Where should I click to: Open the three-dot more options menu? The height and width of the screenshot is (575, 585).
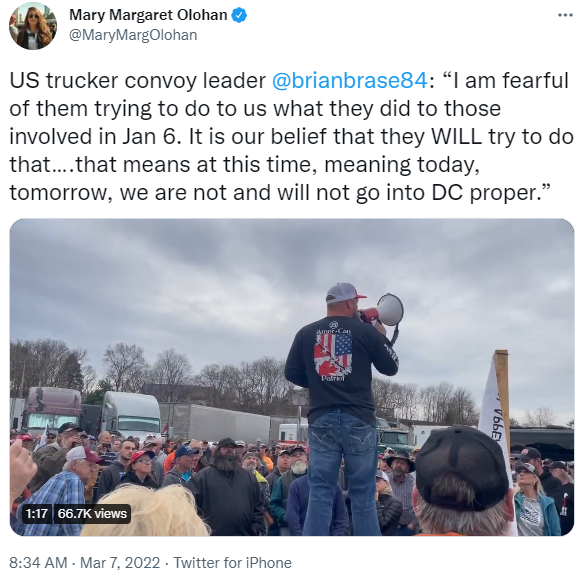565,15
